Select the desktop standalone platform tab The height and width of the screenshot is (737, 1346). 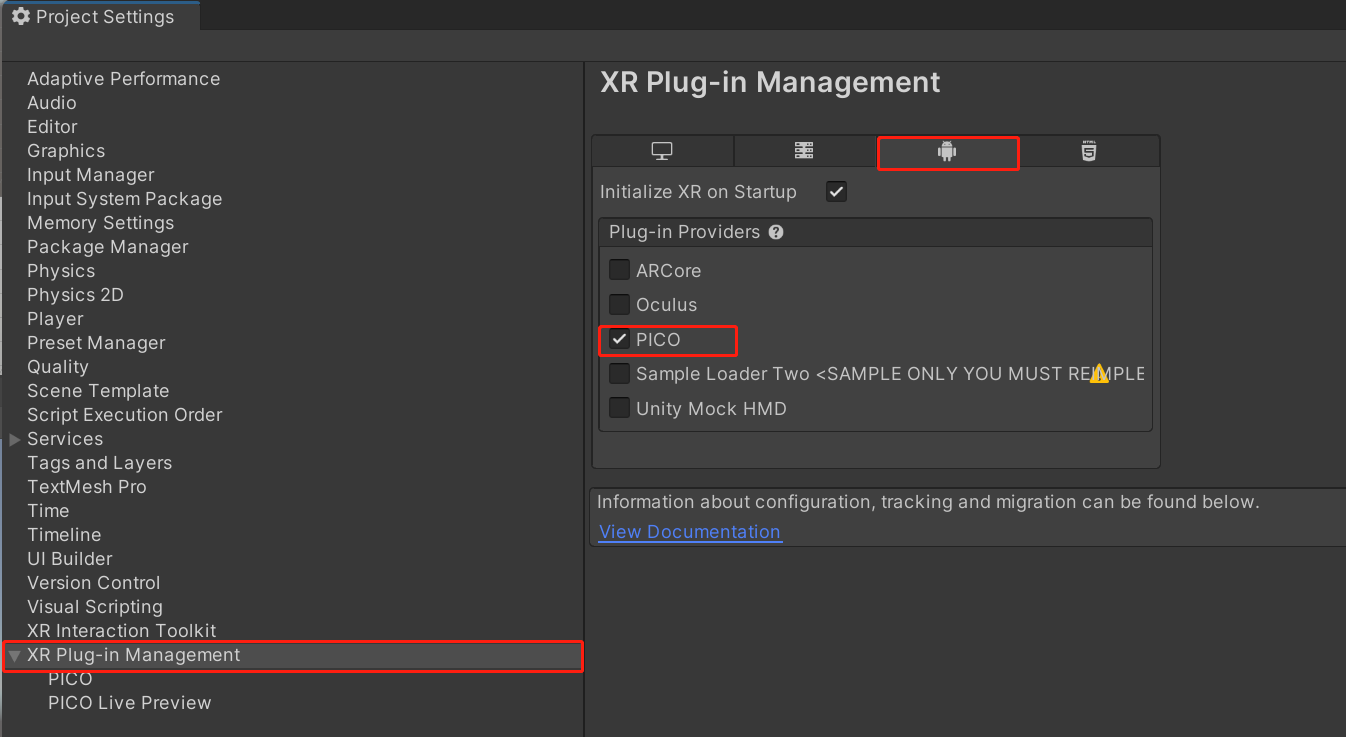[x=662, y=151]
